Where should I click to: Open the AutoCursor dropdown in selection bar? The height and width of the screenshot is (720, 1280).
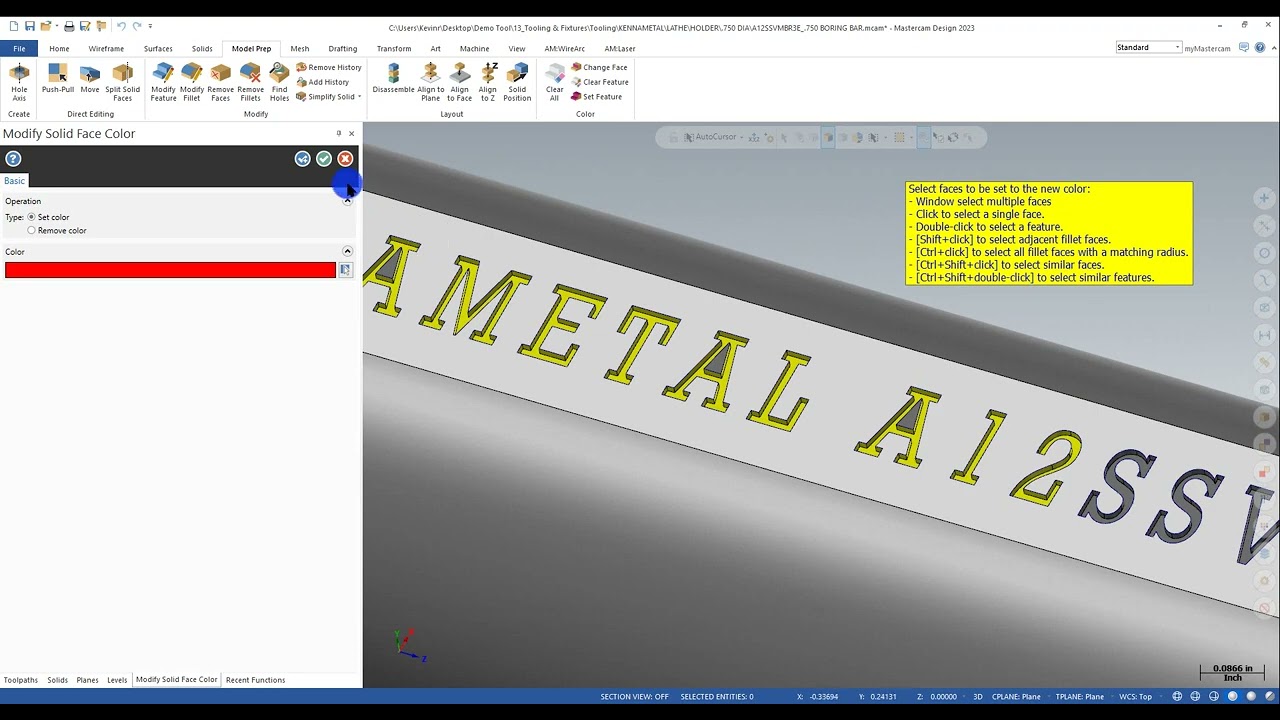coord(741,137)
